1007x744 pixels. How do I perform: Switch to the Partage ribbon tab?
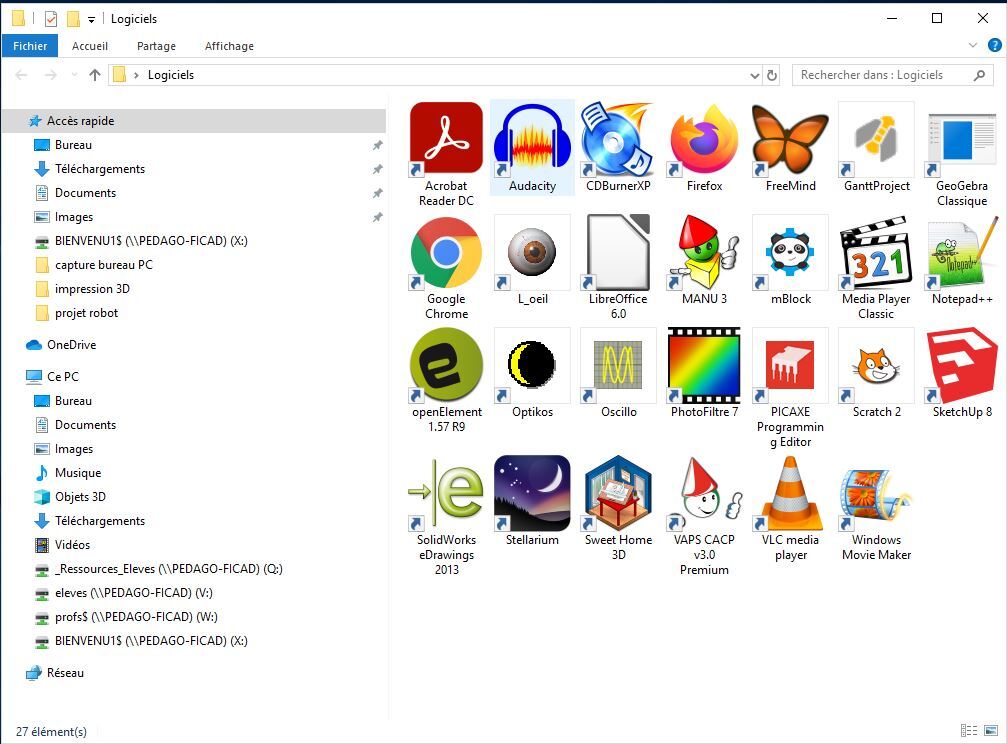156,46
